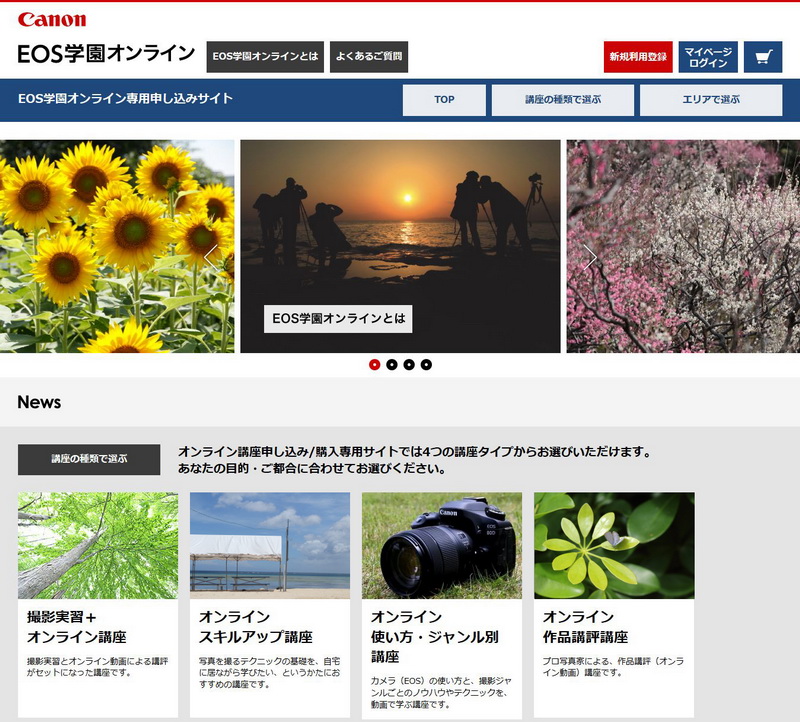The image size is (800, 722).
Task: Select the fourth carousel dot
Action: point(426,364)
